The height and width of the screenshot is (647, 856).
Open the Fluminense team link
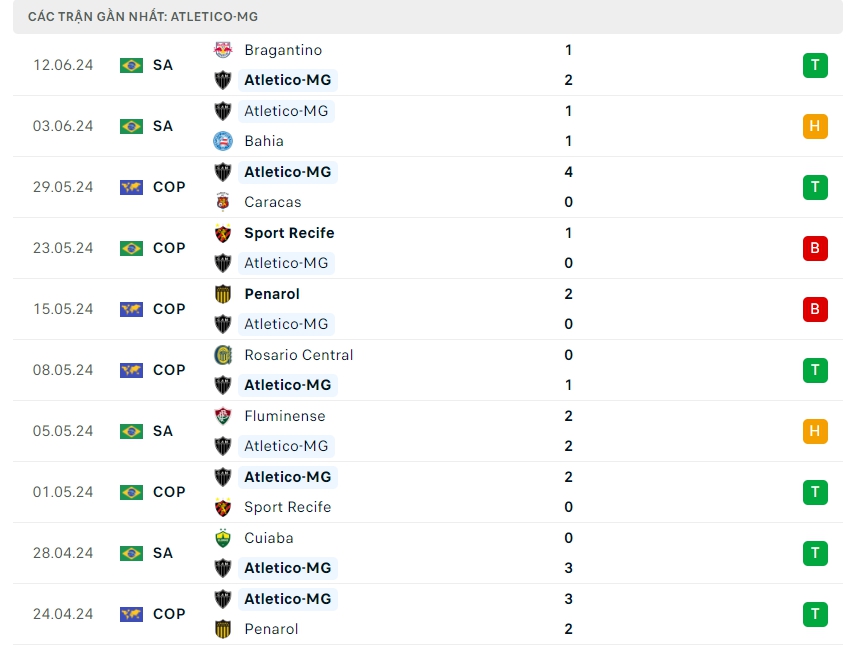click(284, 416)
